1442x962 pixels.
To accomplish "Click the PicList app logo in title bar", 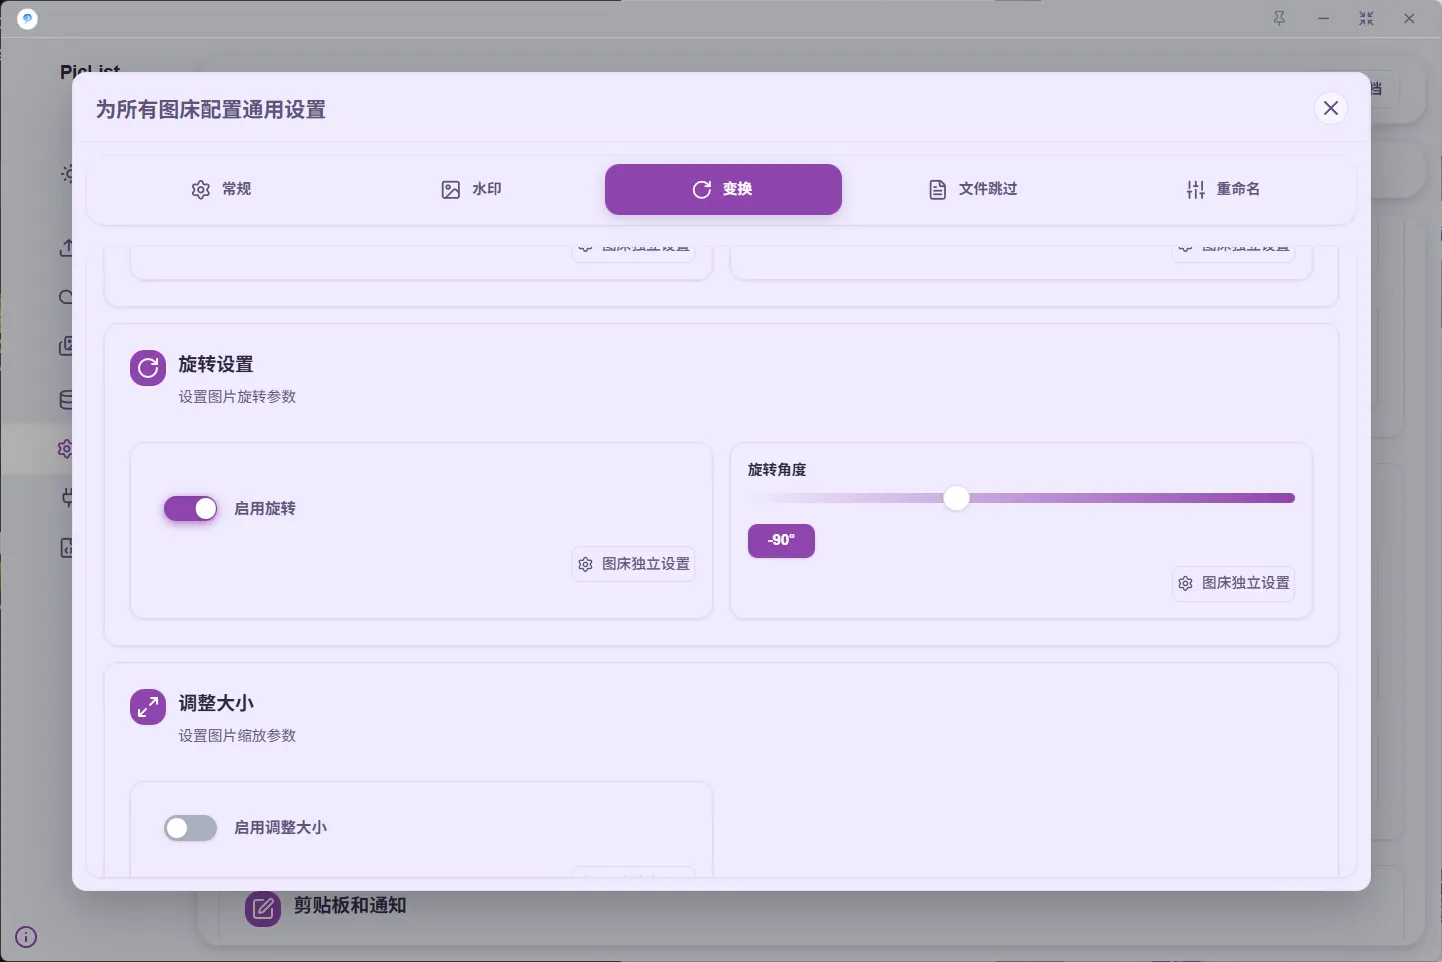I will coord(28,19).
